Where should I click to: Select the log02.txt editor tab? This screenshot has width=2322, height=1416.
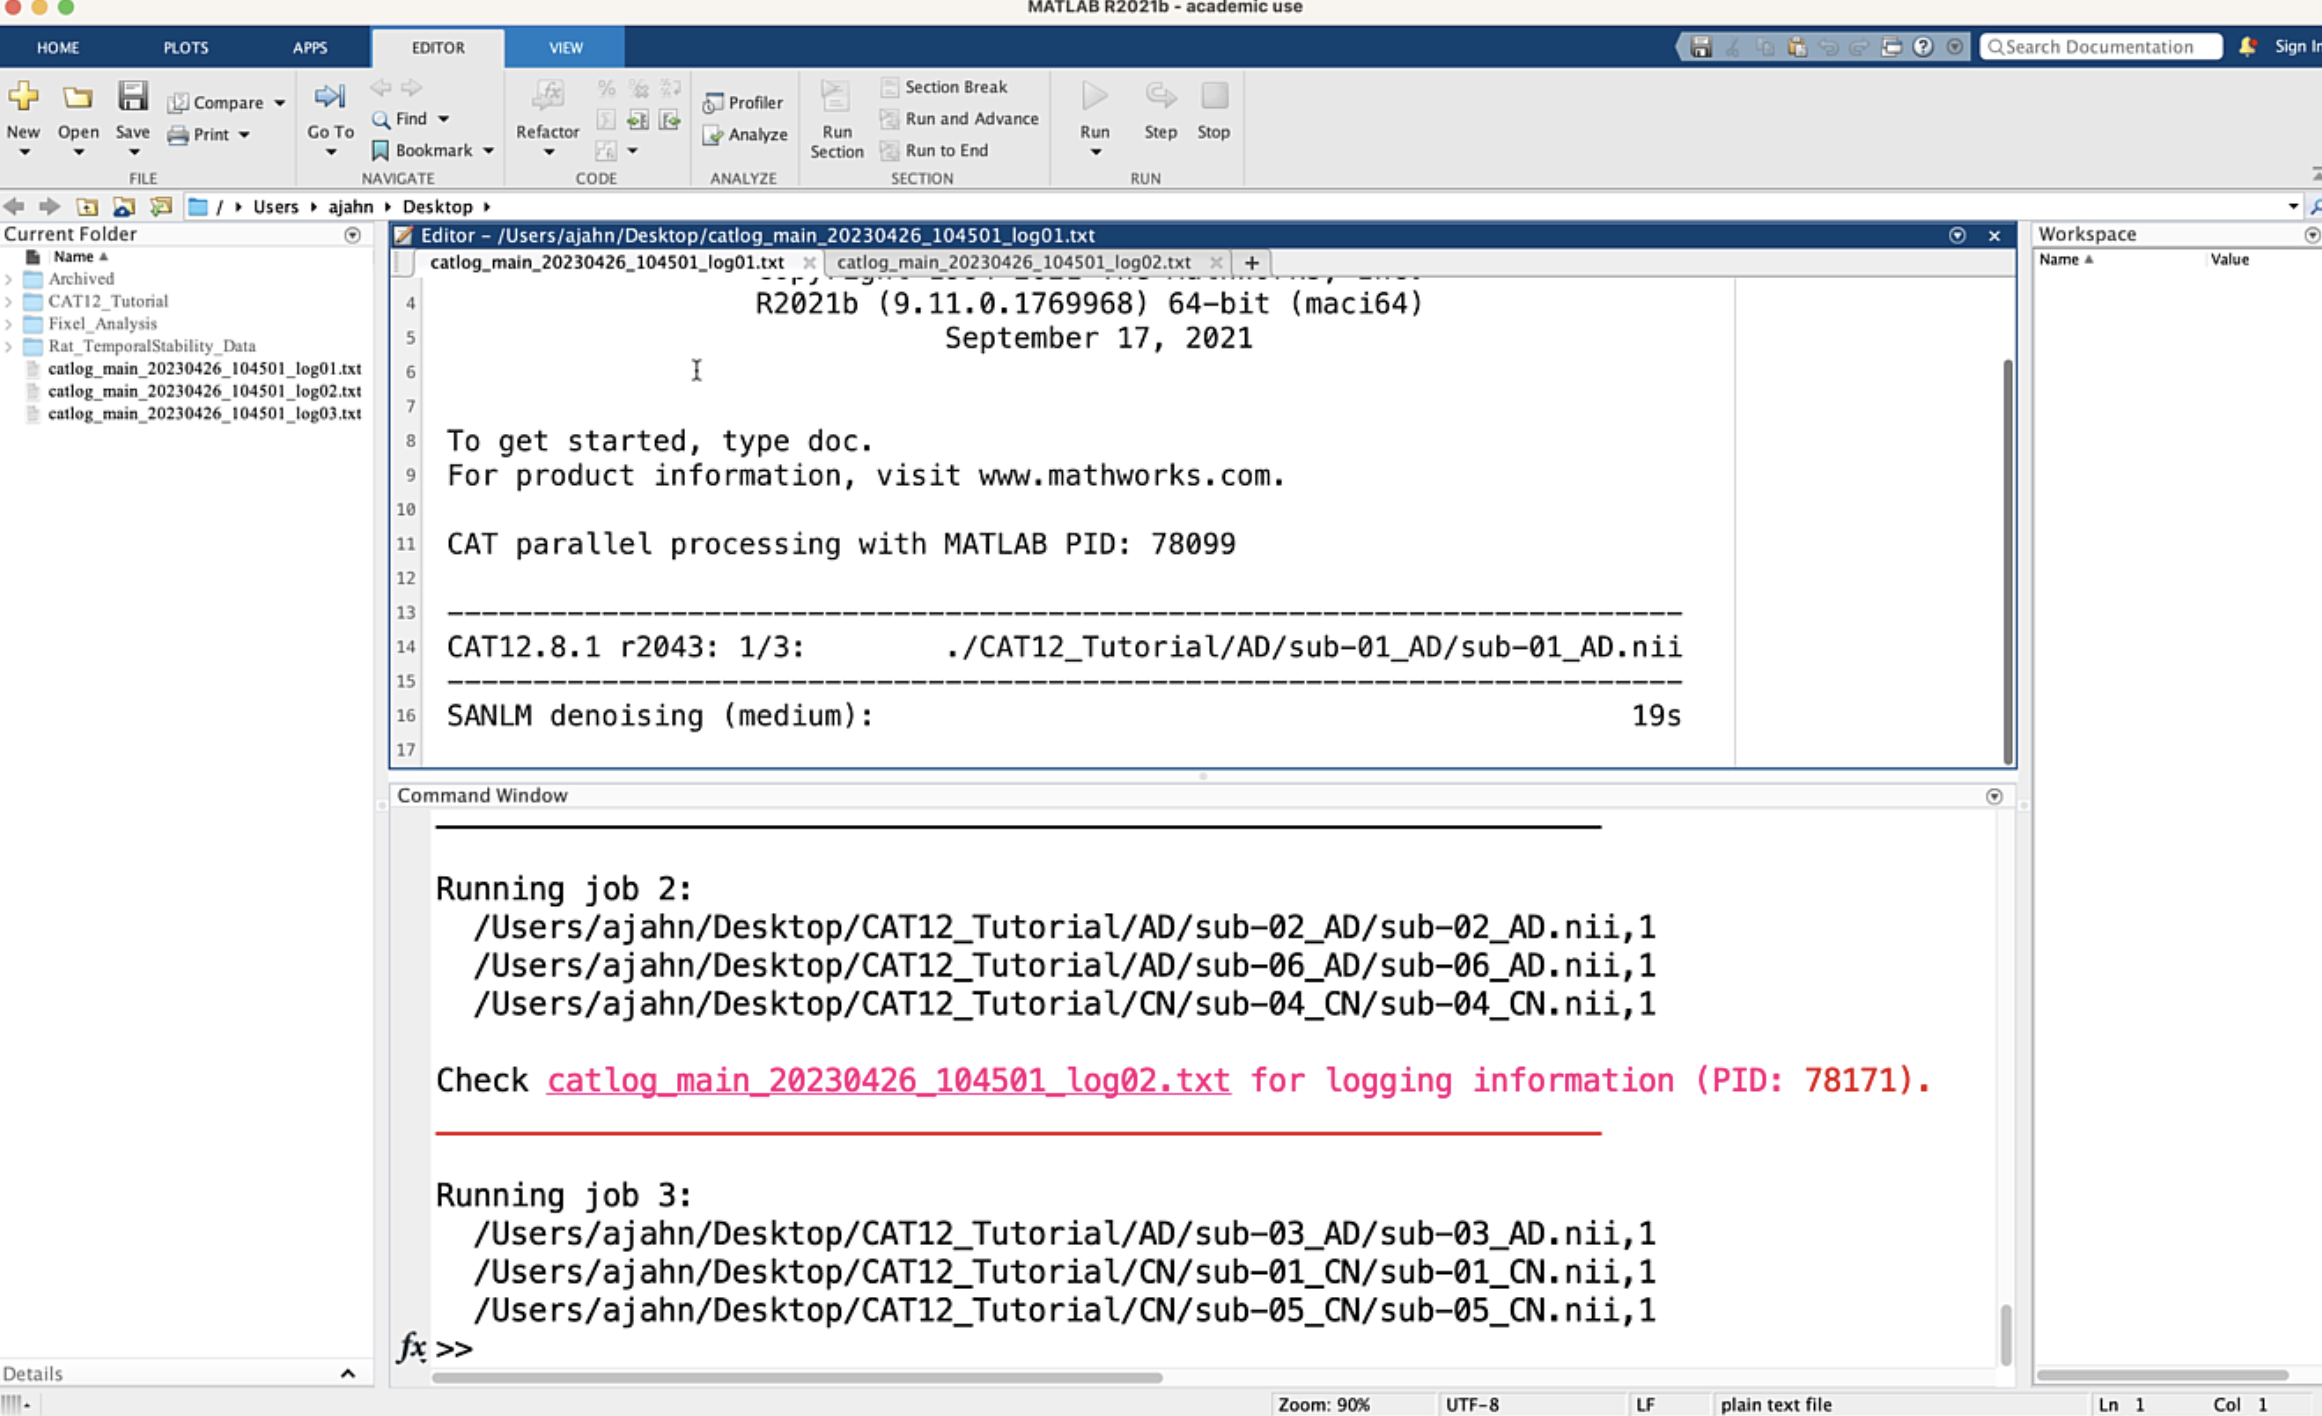(x=1014, y=262)
